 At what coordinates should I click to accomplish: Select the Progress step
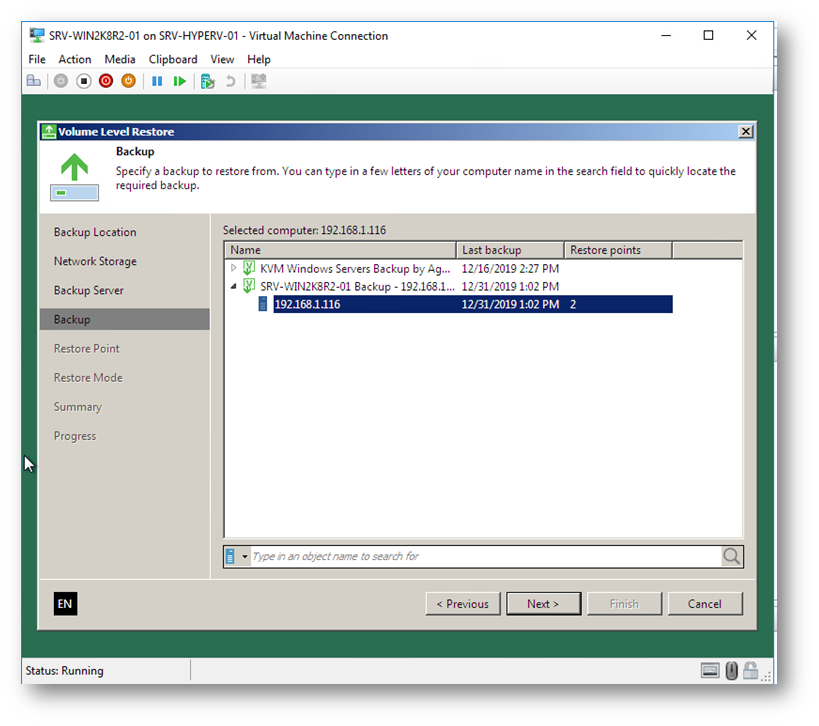tap(75, 436)
